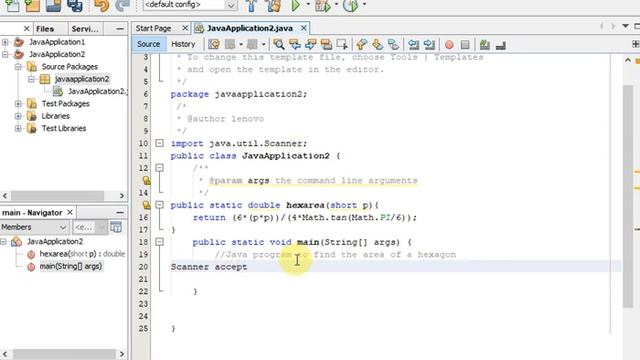Minimize the Navigator panel

click(x=120, y=212)
